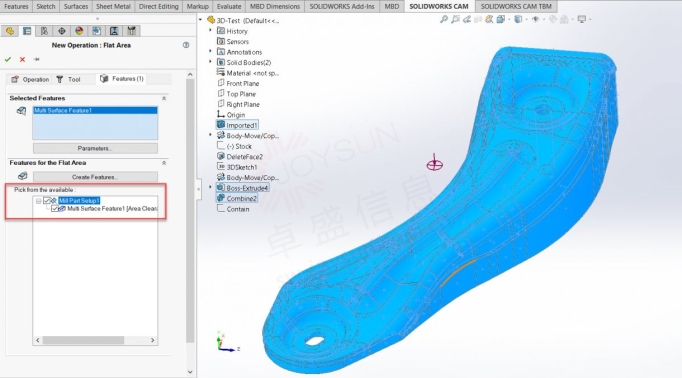Cancel the operation with the red X
Viewport: 682px width, 378px height.
(22, 59)
